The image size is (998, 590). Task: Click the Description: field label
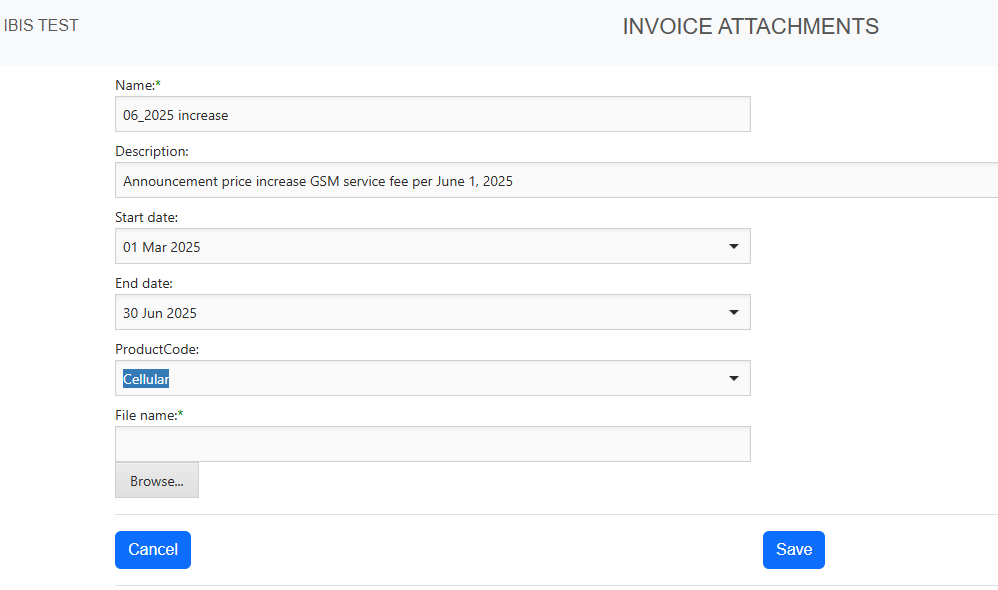click(152, 151)
